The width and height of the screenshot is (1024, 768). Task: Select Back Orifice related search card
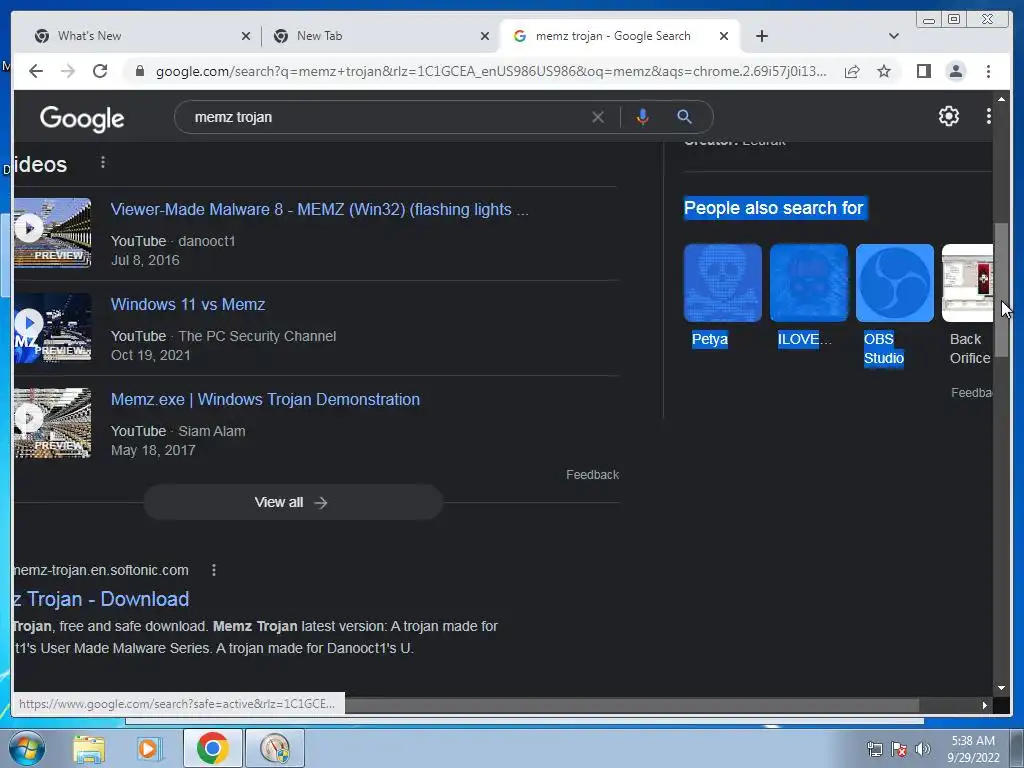click(x=968, y=305)
